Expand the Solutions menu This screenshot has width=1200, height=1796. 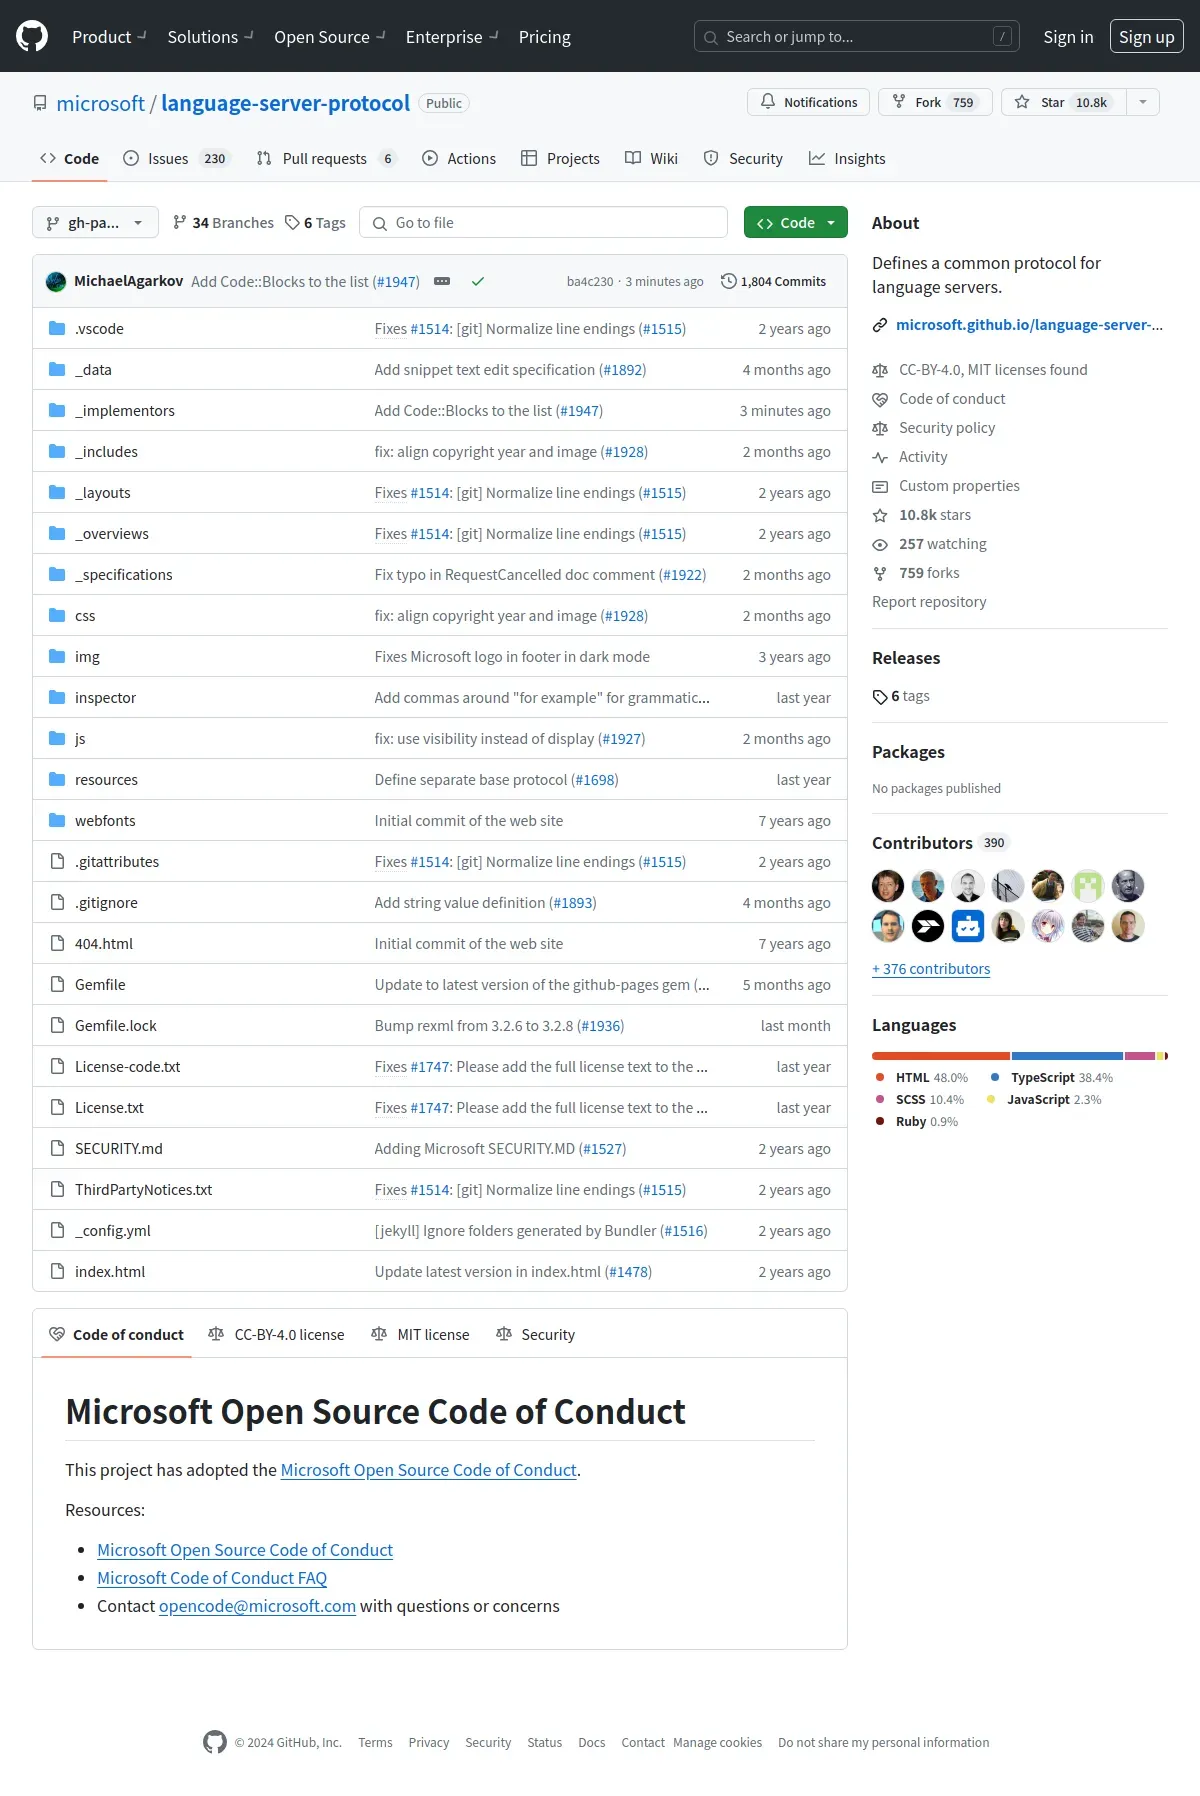210,37
